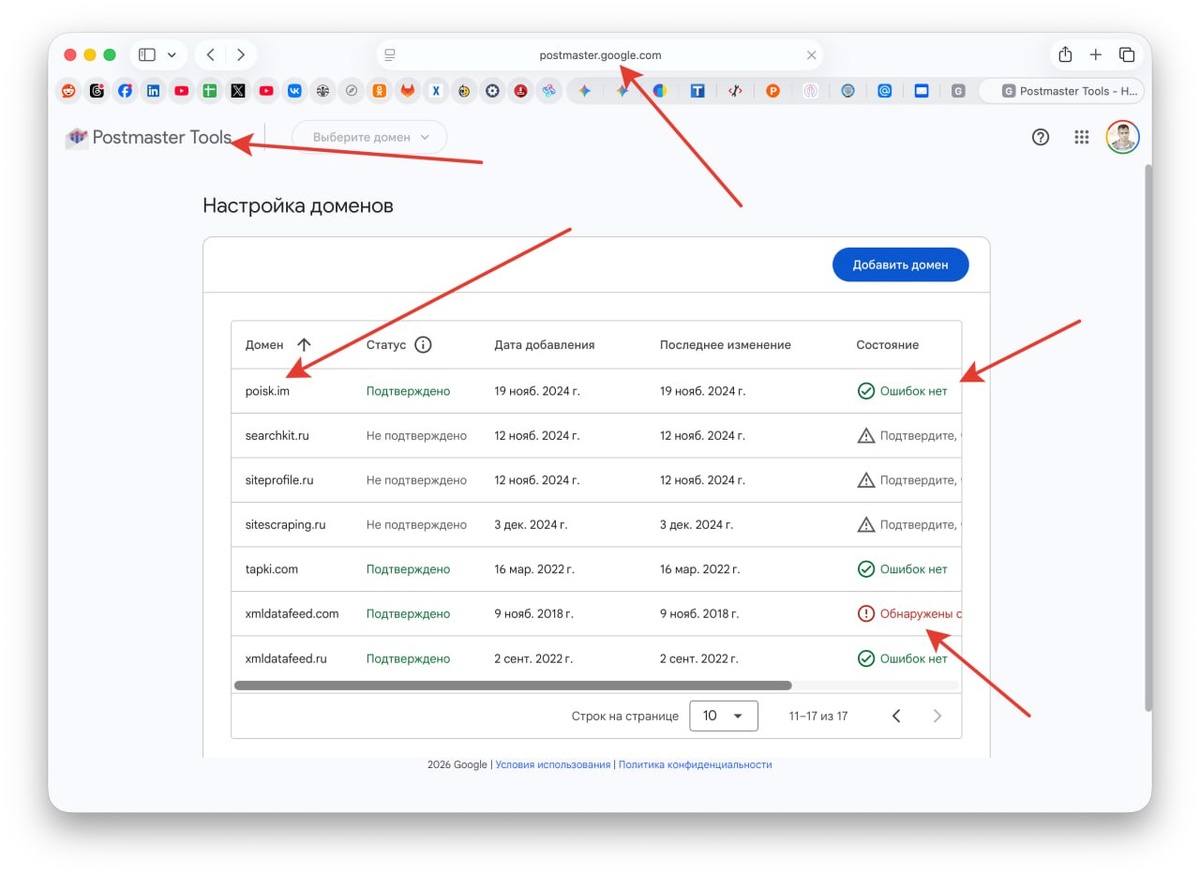
Task: Click the warning triangle for siteprofile.ru
Action: tap(866, 480)
